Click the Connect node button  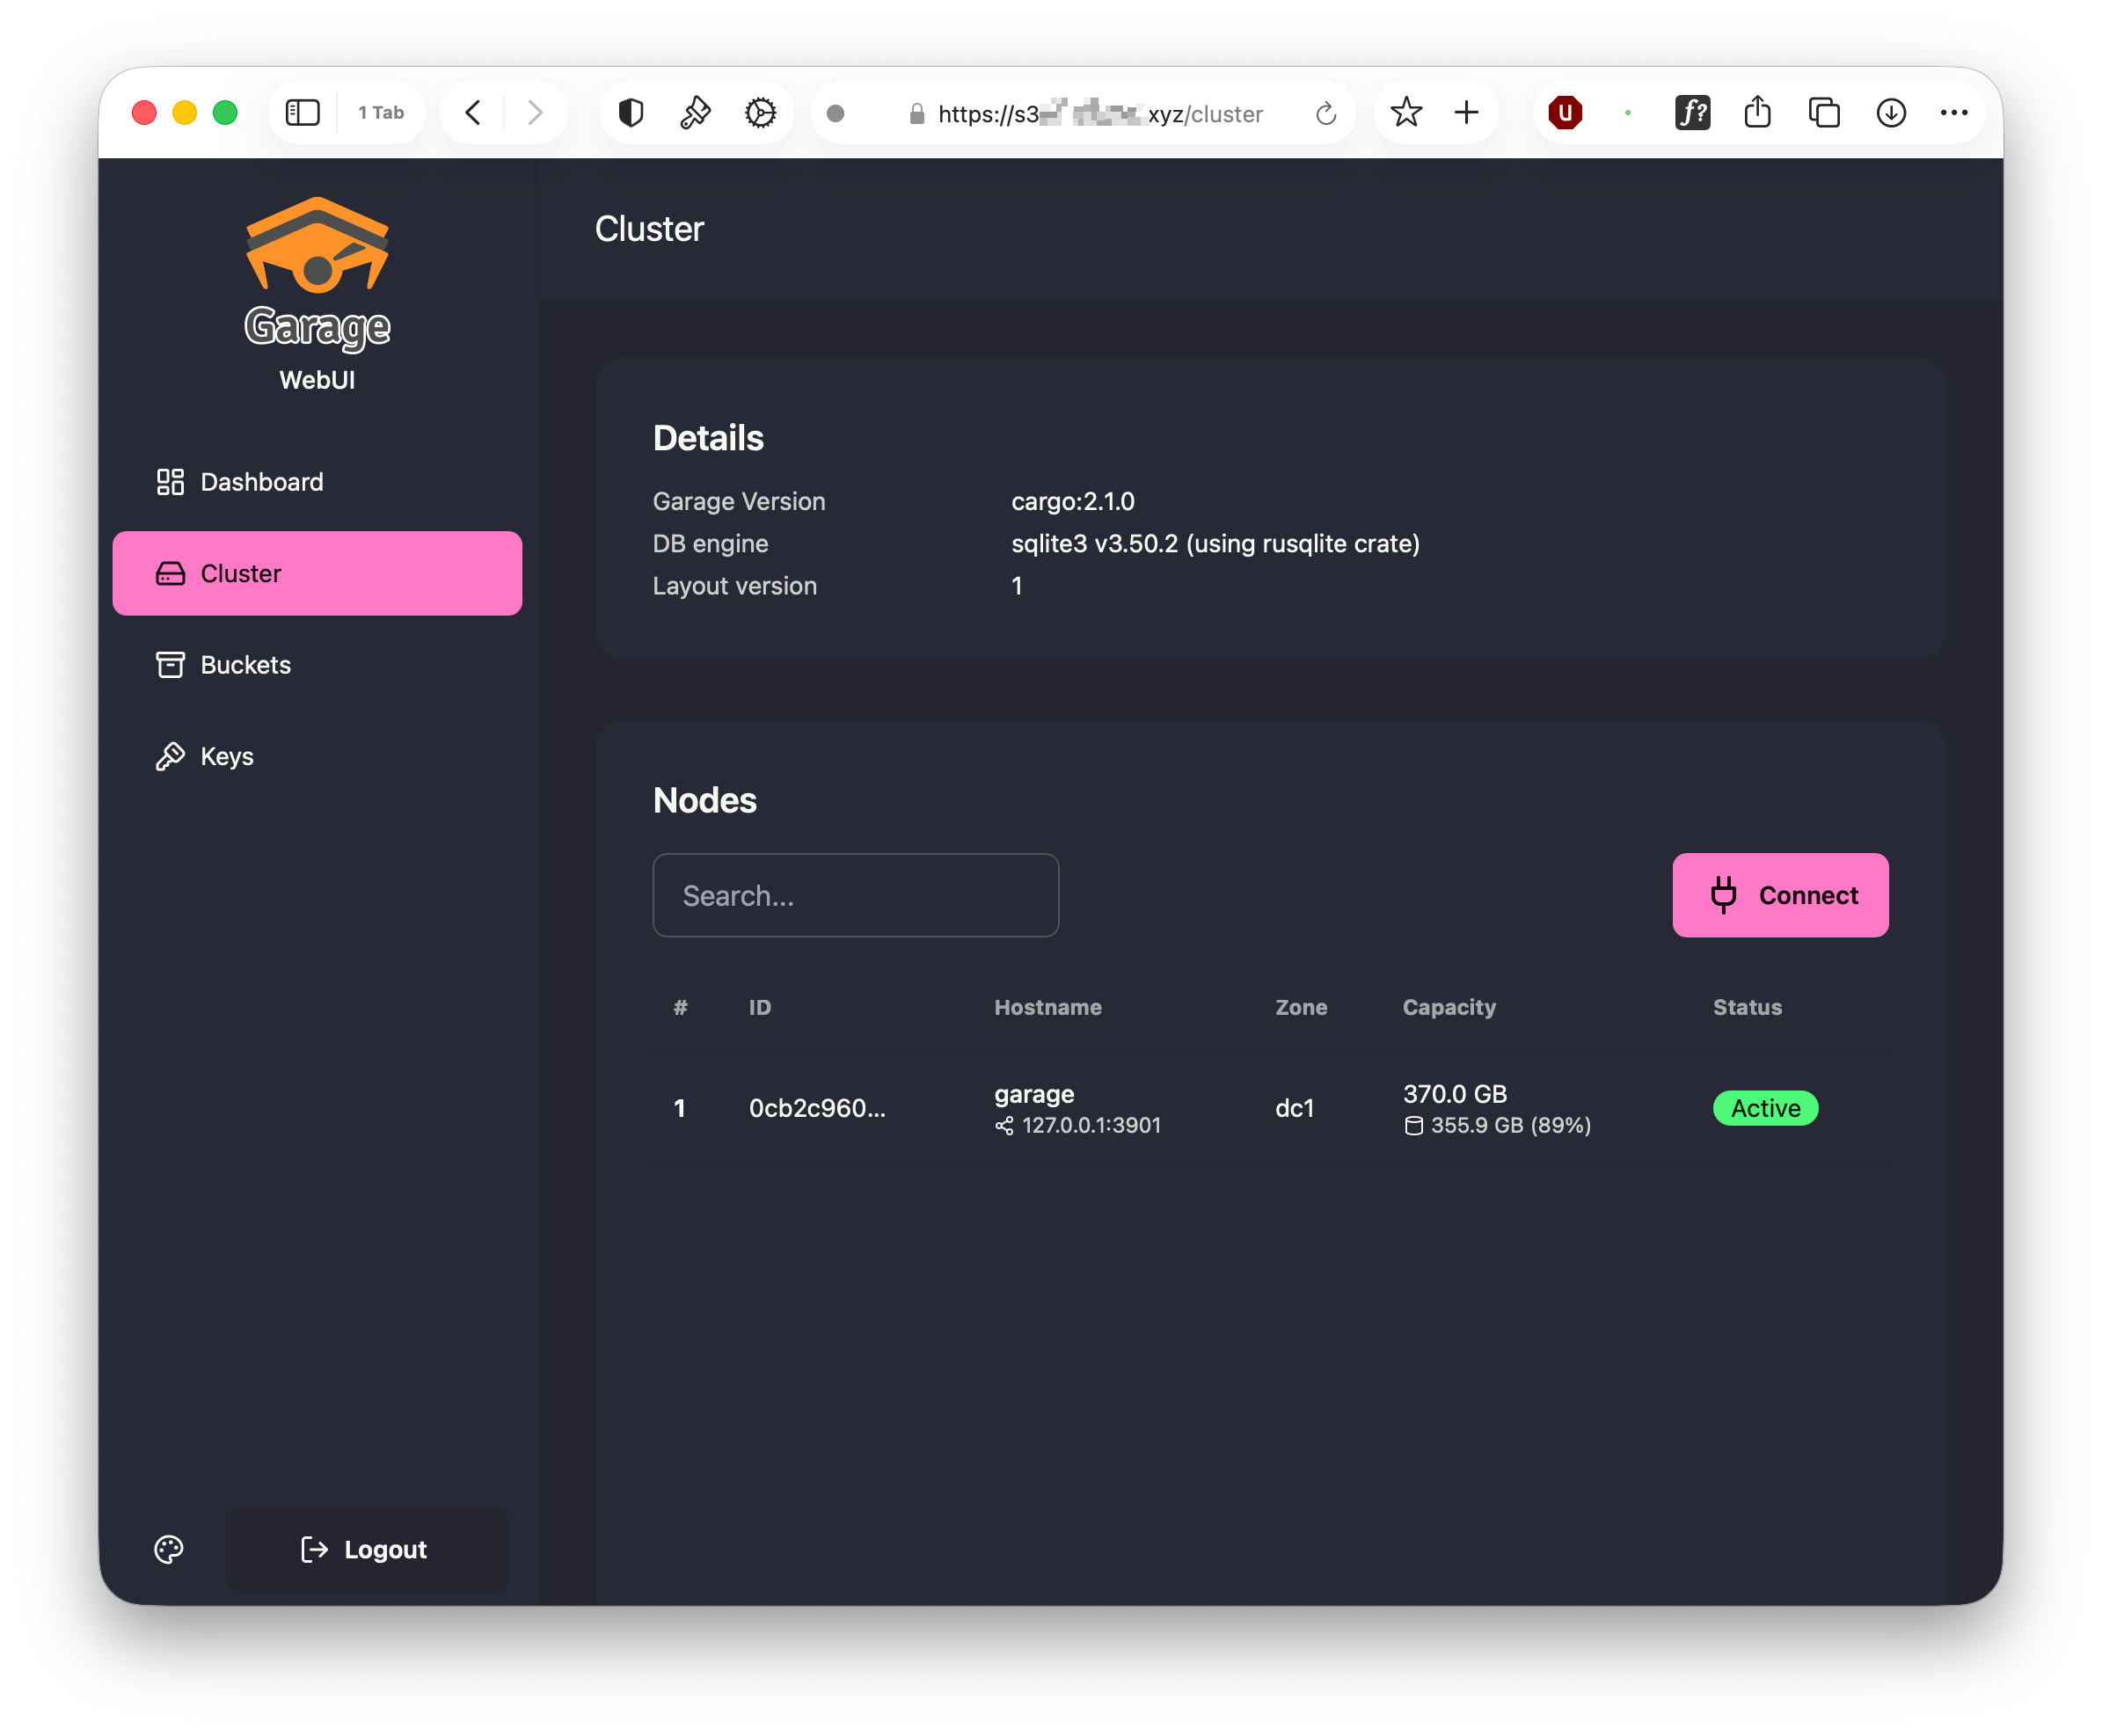point(1780,895)
